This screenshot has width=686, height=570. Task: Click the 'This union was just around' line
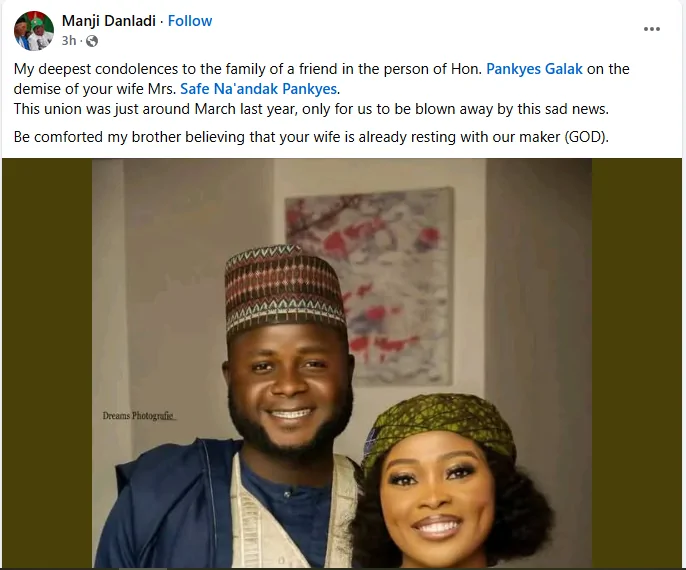tap(311, 109)
